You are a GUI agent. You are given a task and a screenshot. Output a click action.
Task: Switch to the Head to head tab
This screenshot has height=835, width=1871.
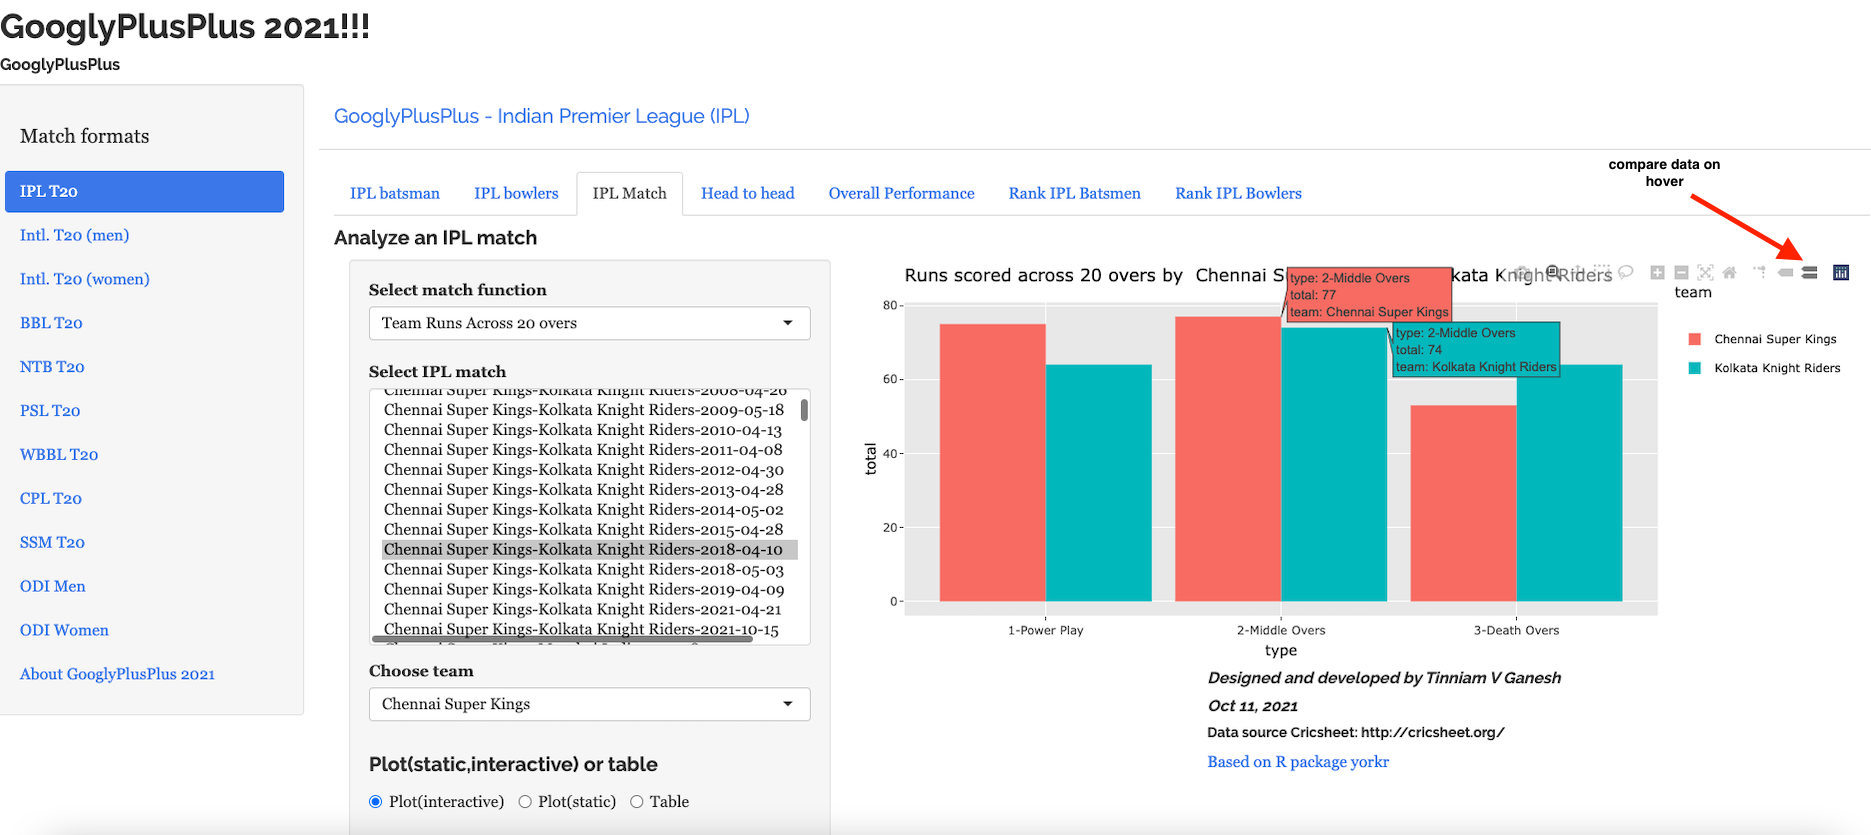click(747, 194)
